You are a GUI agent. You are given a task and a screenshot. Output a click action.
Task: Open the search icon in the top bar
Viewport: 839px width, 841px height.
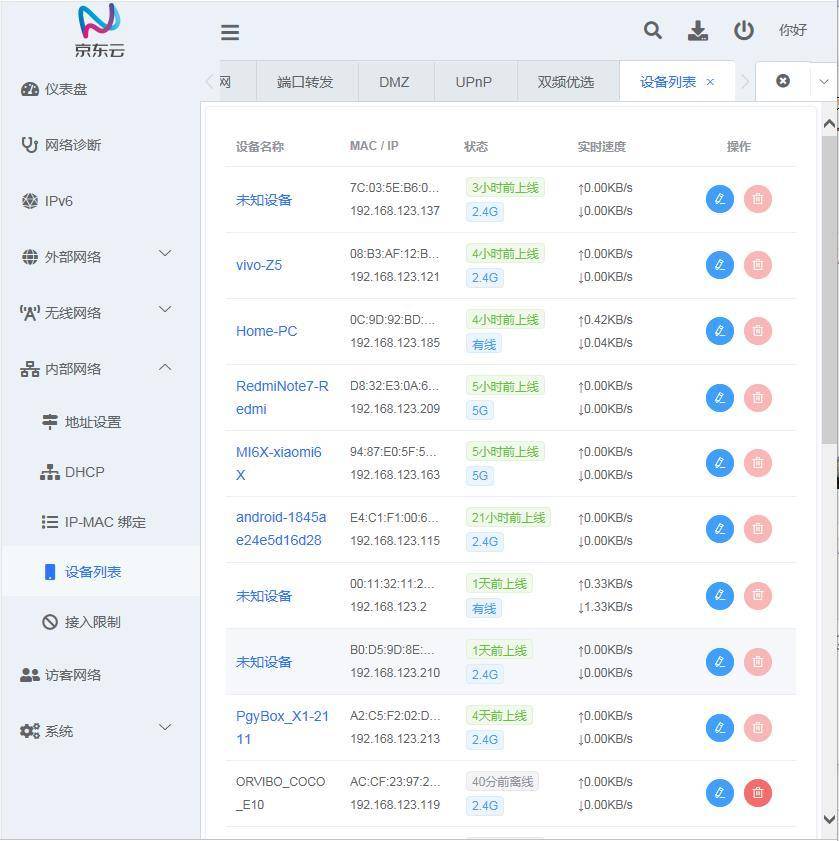pos(652,31)
